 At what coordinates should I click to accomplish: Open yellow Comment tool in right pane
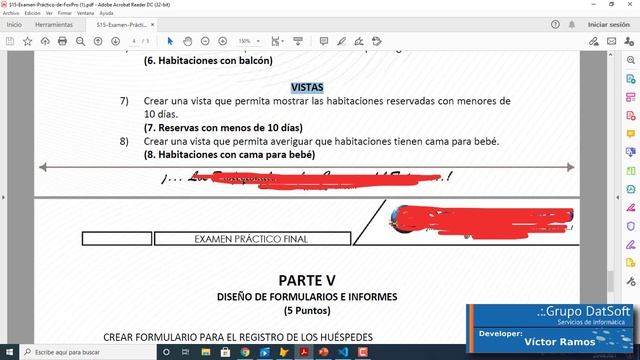631,134
